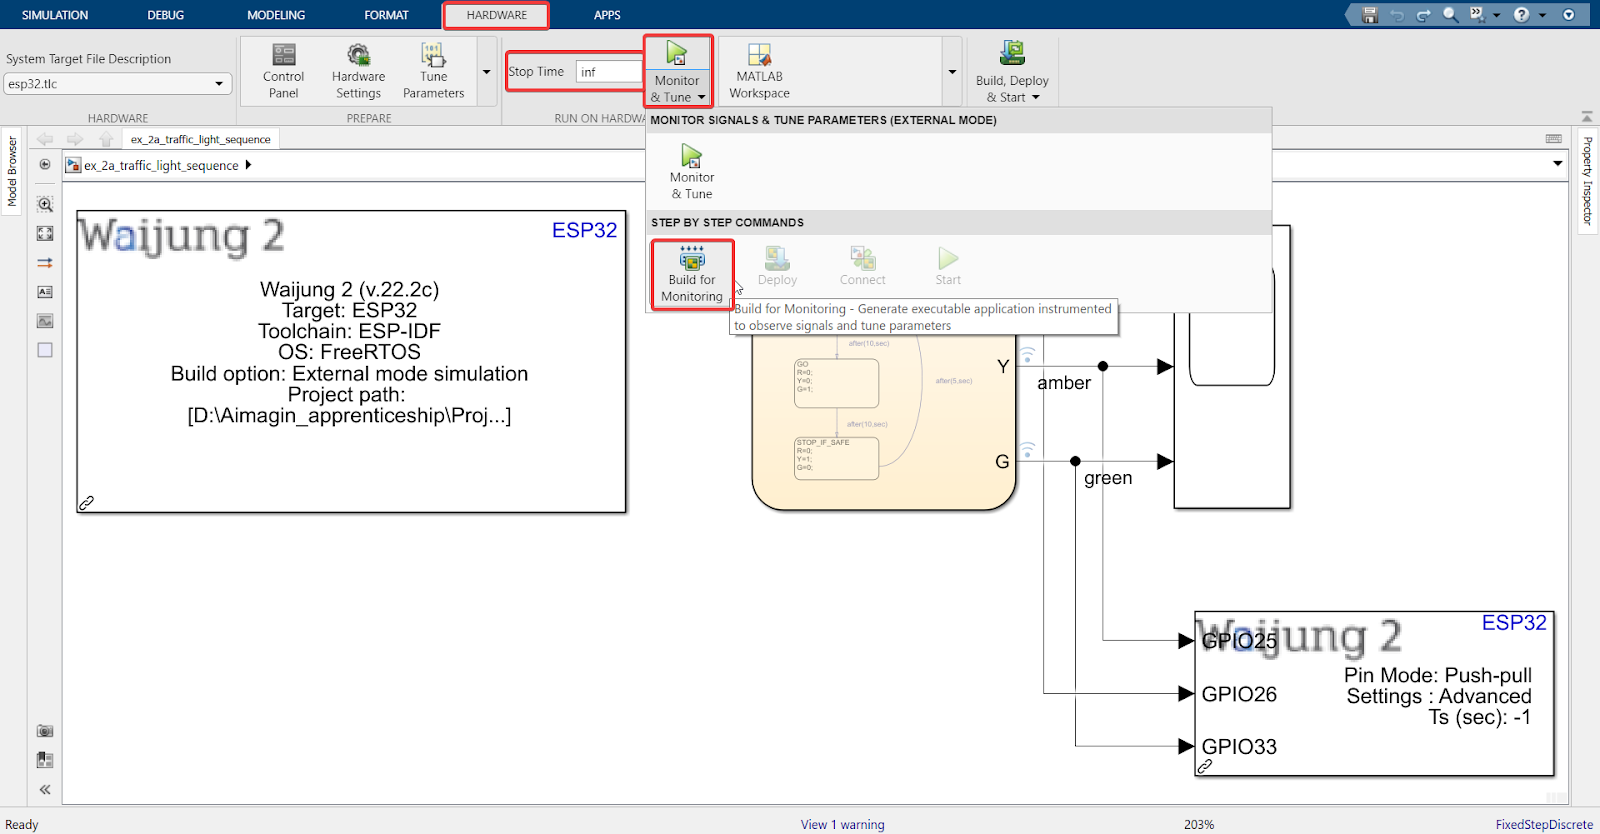This screenshot has width=1600, height=834.
Task: Select the Zoom tool in the palette
Action: pyautogui.click(x=45, y=204)
